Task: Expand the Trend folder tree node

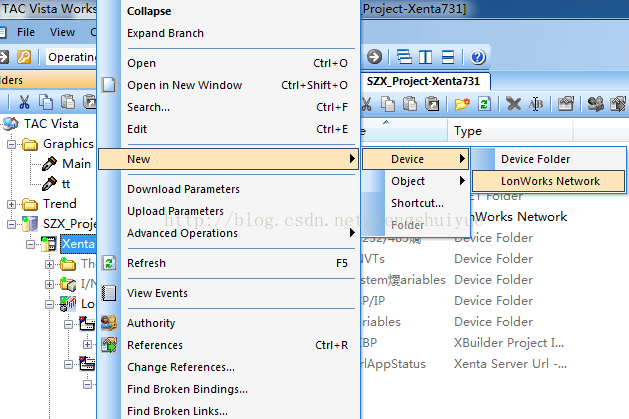Action: pos(12,204)
